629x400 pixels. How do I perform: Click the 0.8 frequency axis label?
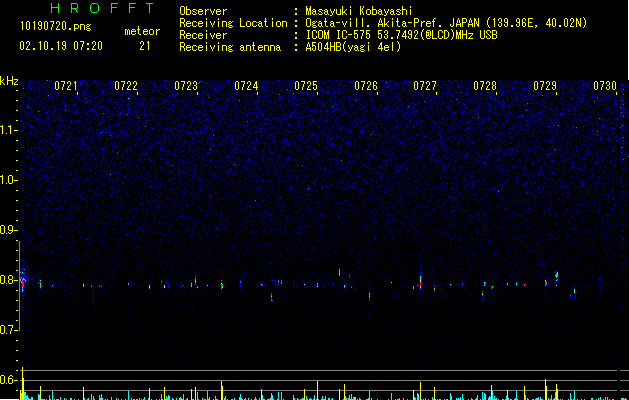(x=8, y=280)
